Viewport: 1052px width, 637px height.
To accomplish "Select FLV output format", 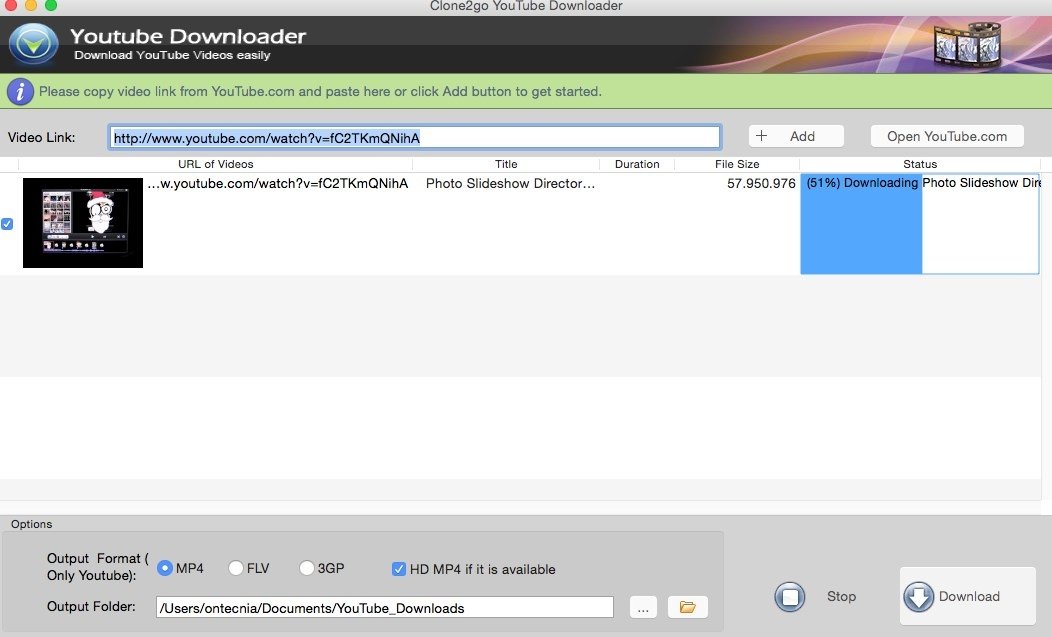I will tap(235, 568).
